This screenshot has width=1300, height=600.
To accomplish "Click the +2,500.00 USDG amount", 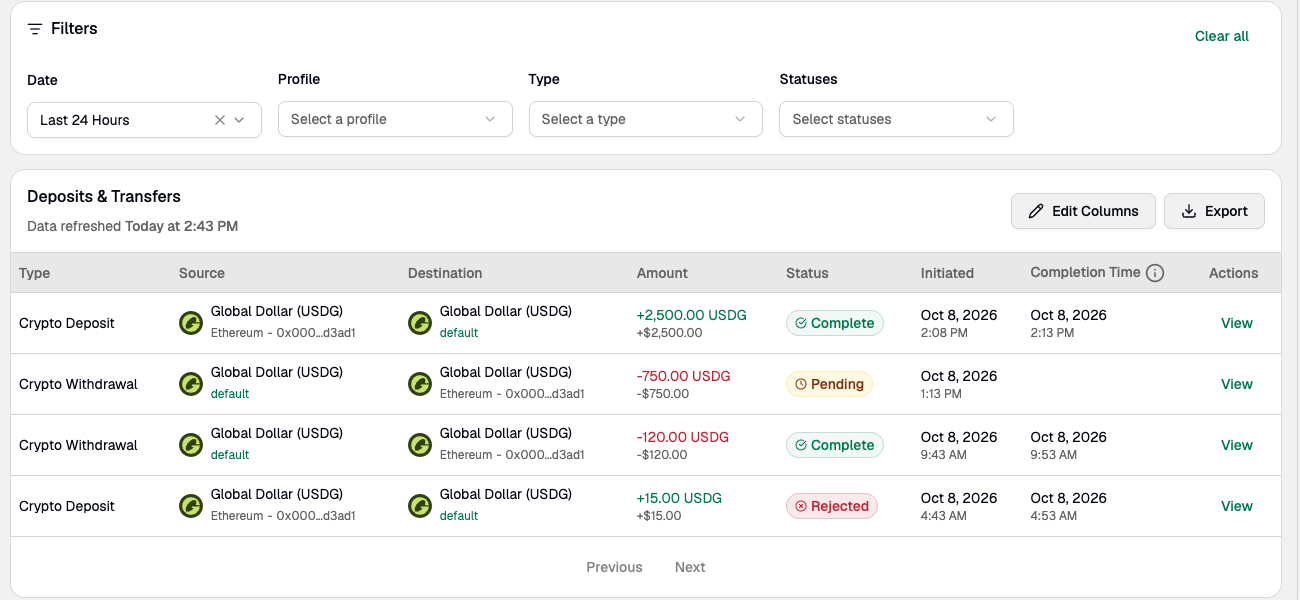I will tap(692, 315).
